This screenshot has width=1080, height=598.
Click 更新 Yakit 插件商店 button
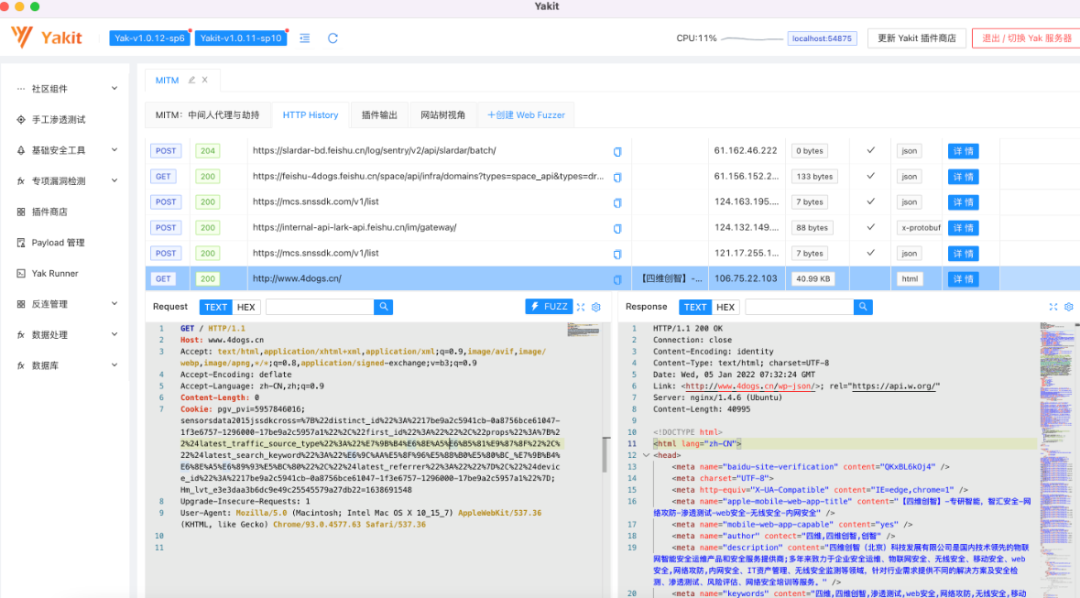click(x=917, y=38)
